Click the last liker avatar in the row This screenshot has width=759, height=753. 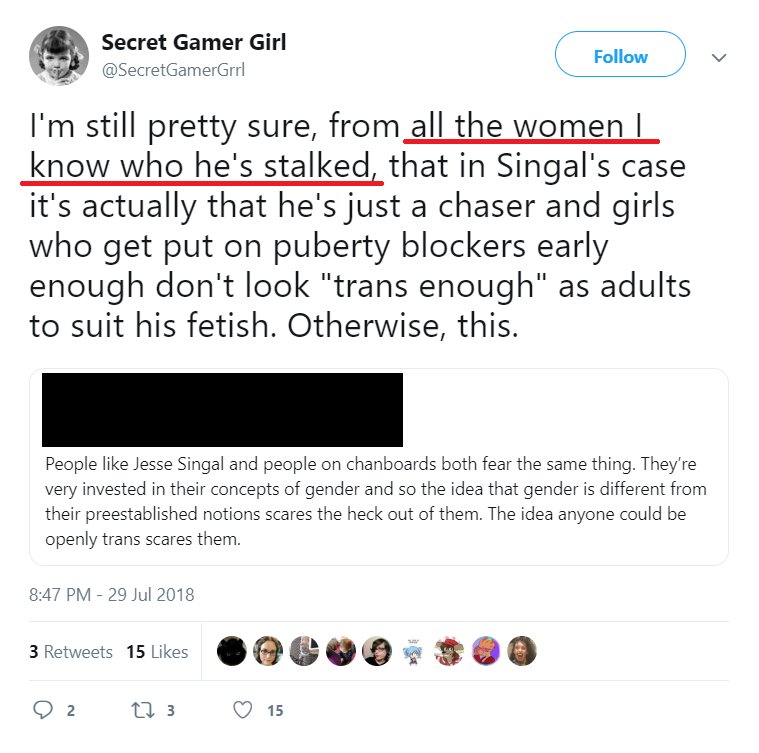pos(522,651)
